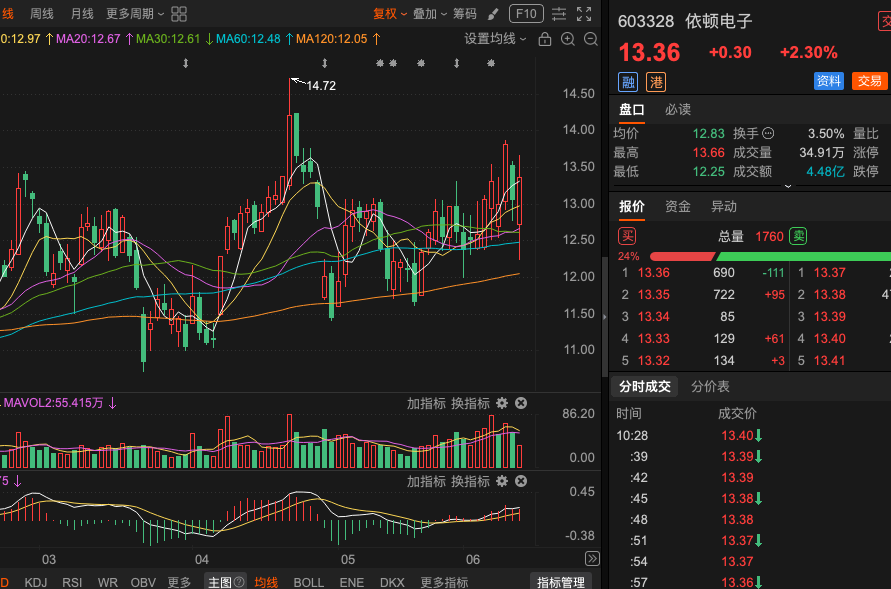Select the 盘口 tab
The image size is (891, 589).
(631, 110)
